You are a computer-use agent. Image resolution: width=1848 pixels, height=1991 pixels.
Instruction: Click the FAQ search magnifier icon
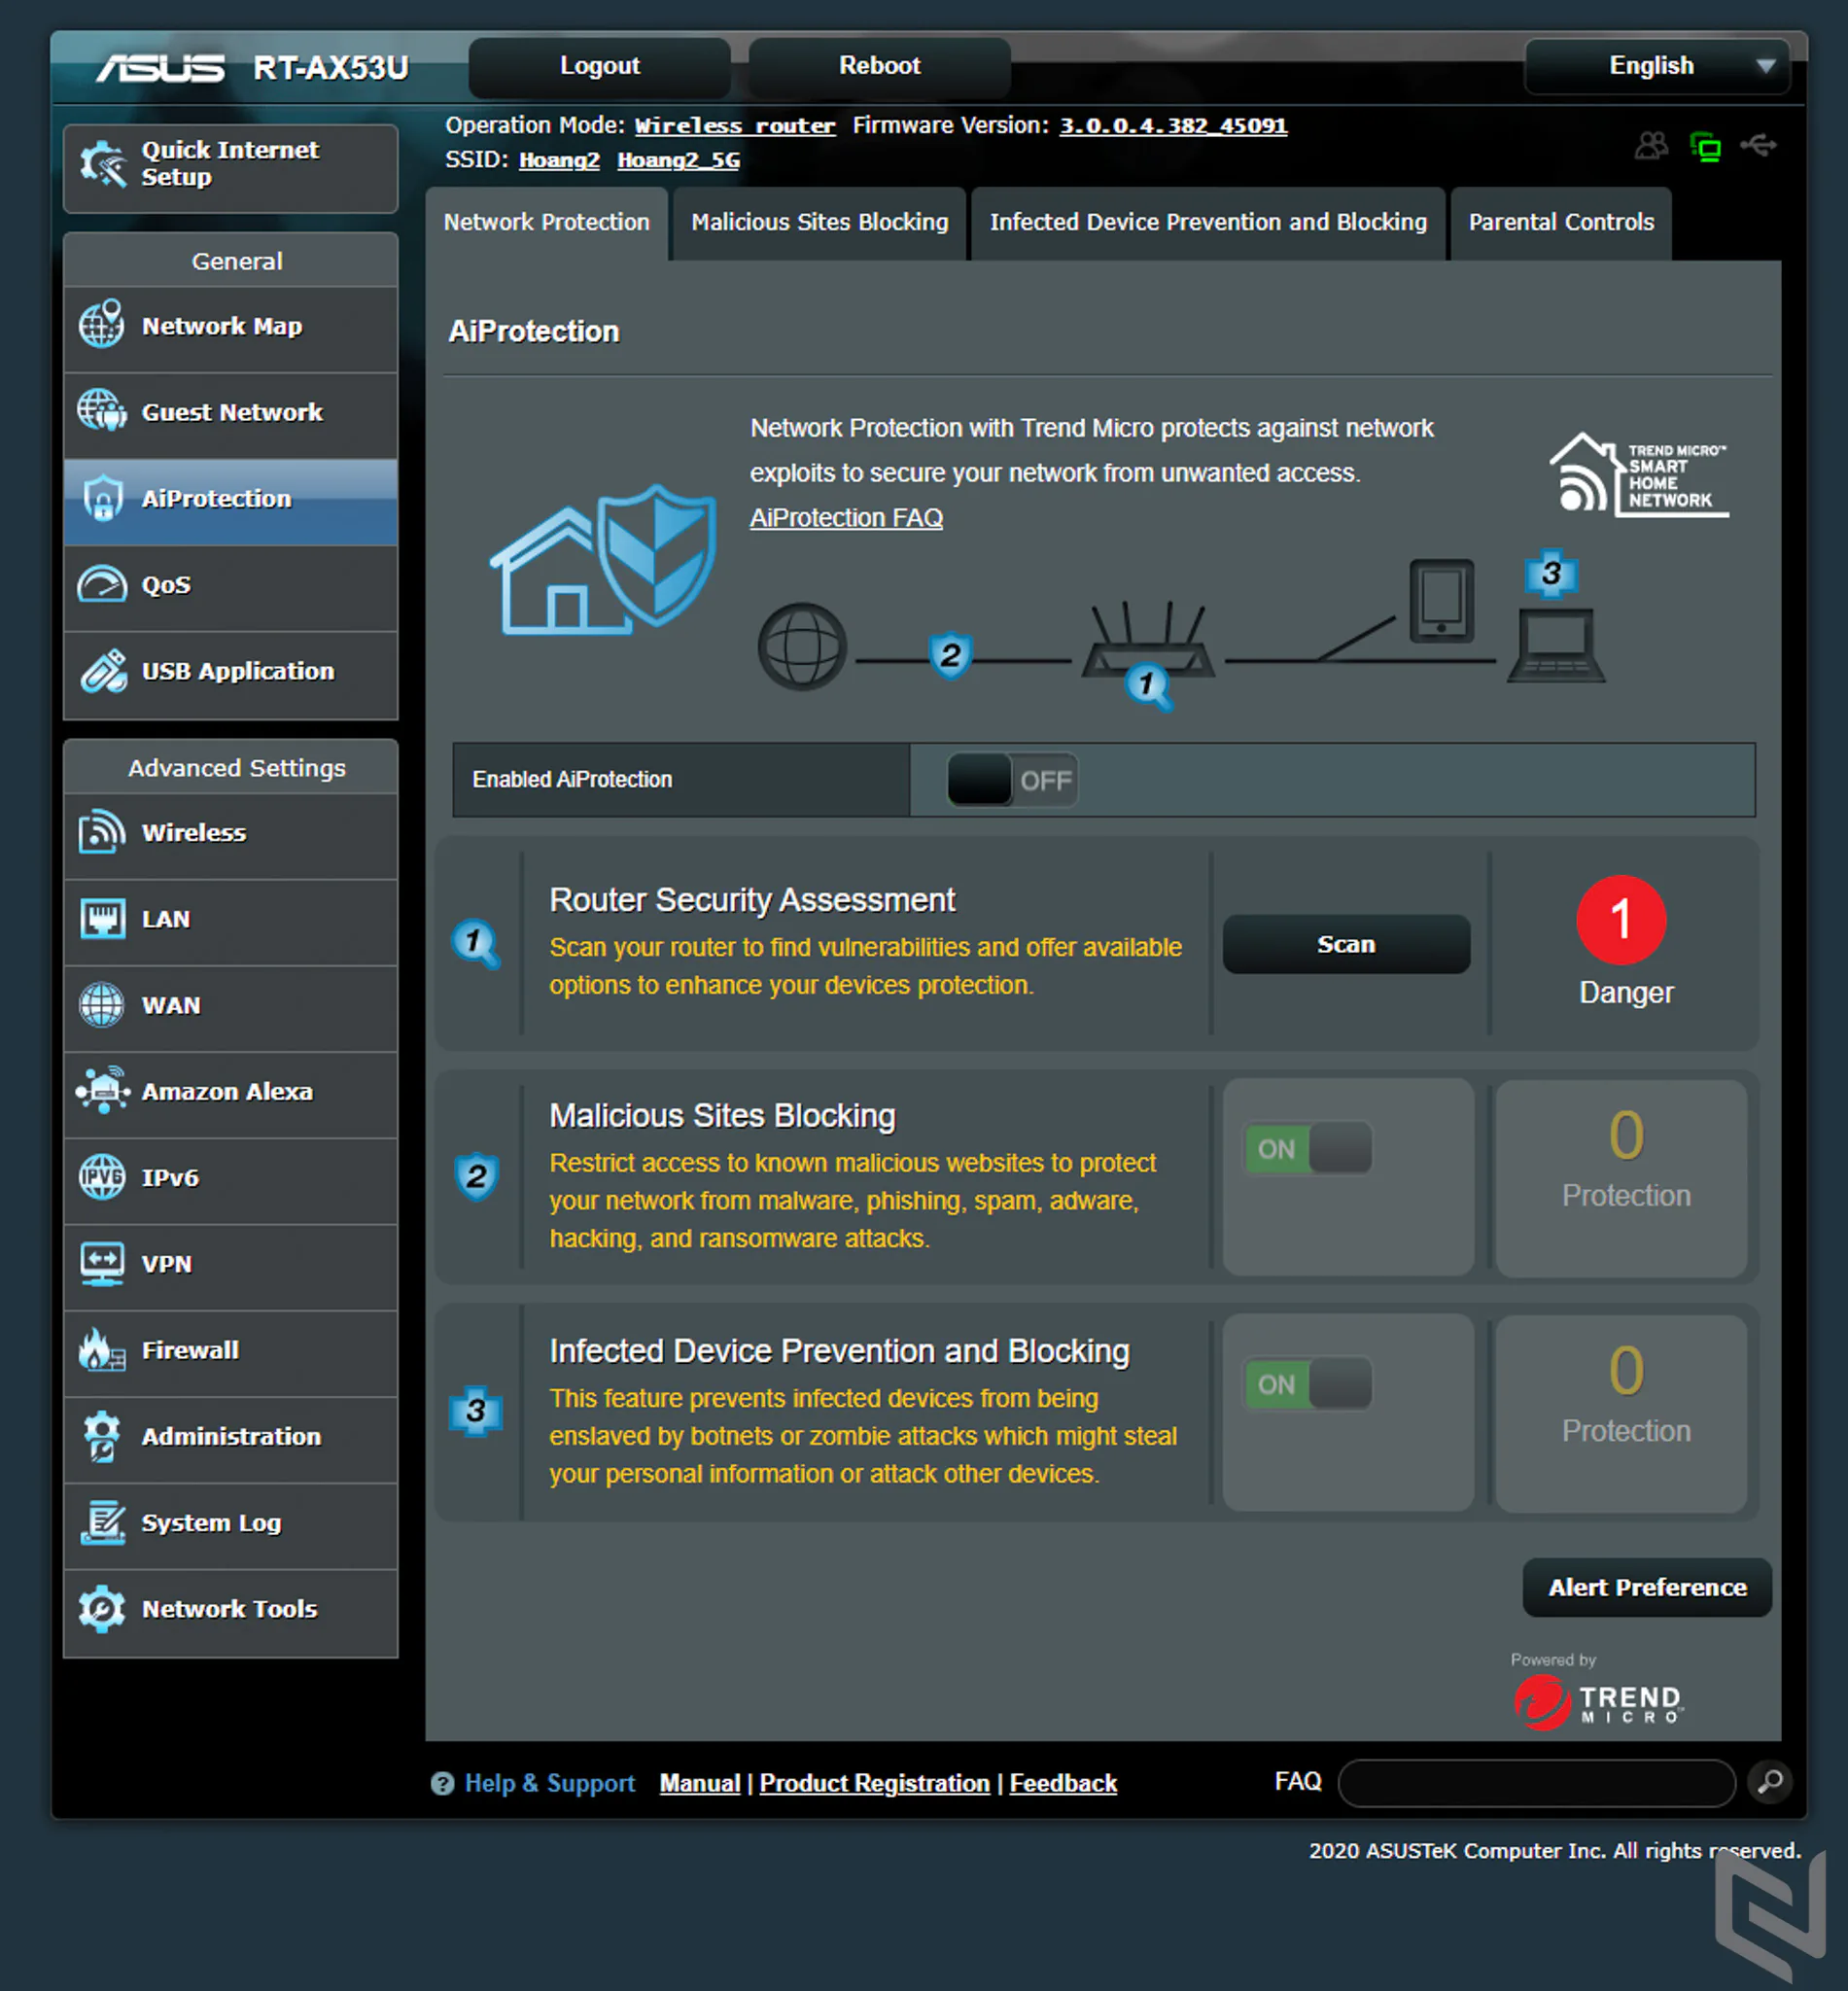coord(1770,1781)
